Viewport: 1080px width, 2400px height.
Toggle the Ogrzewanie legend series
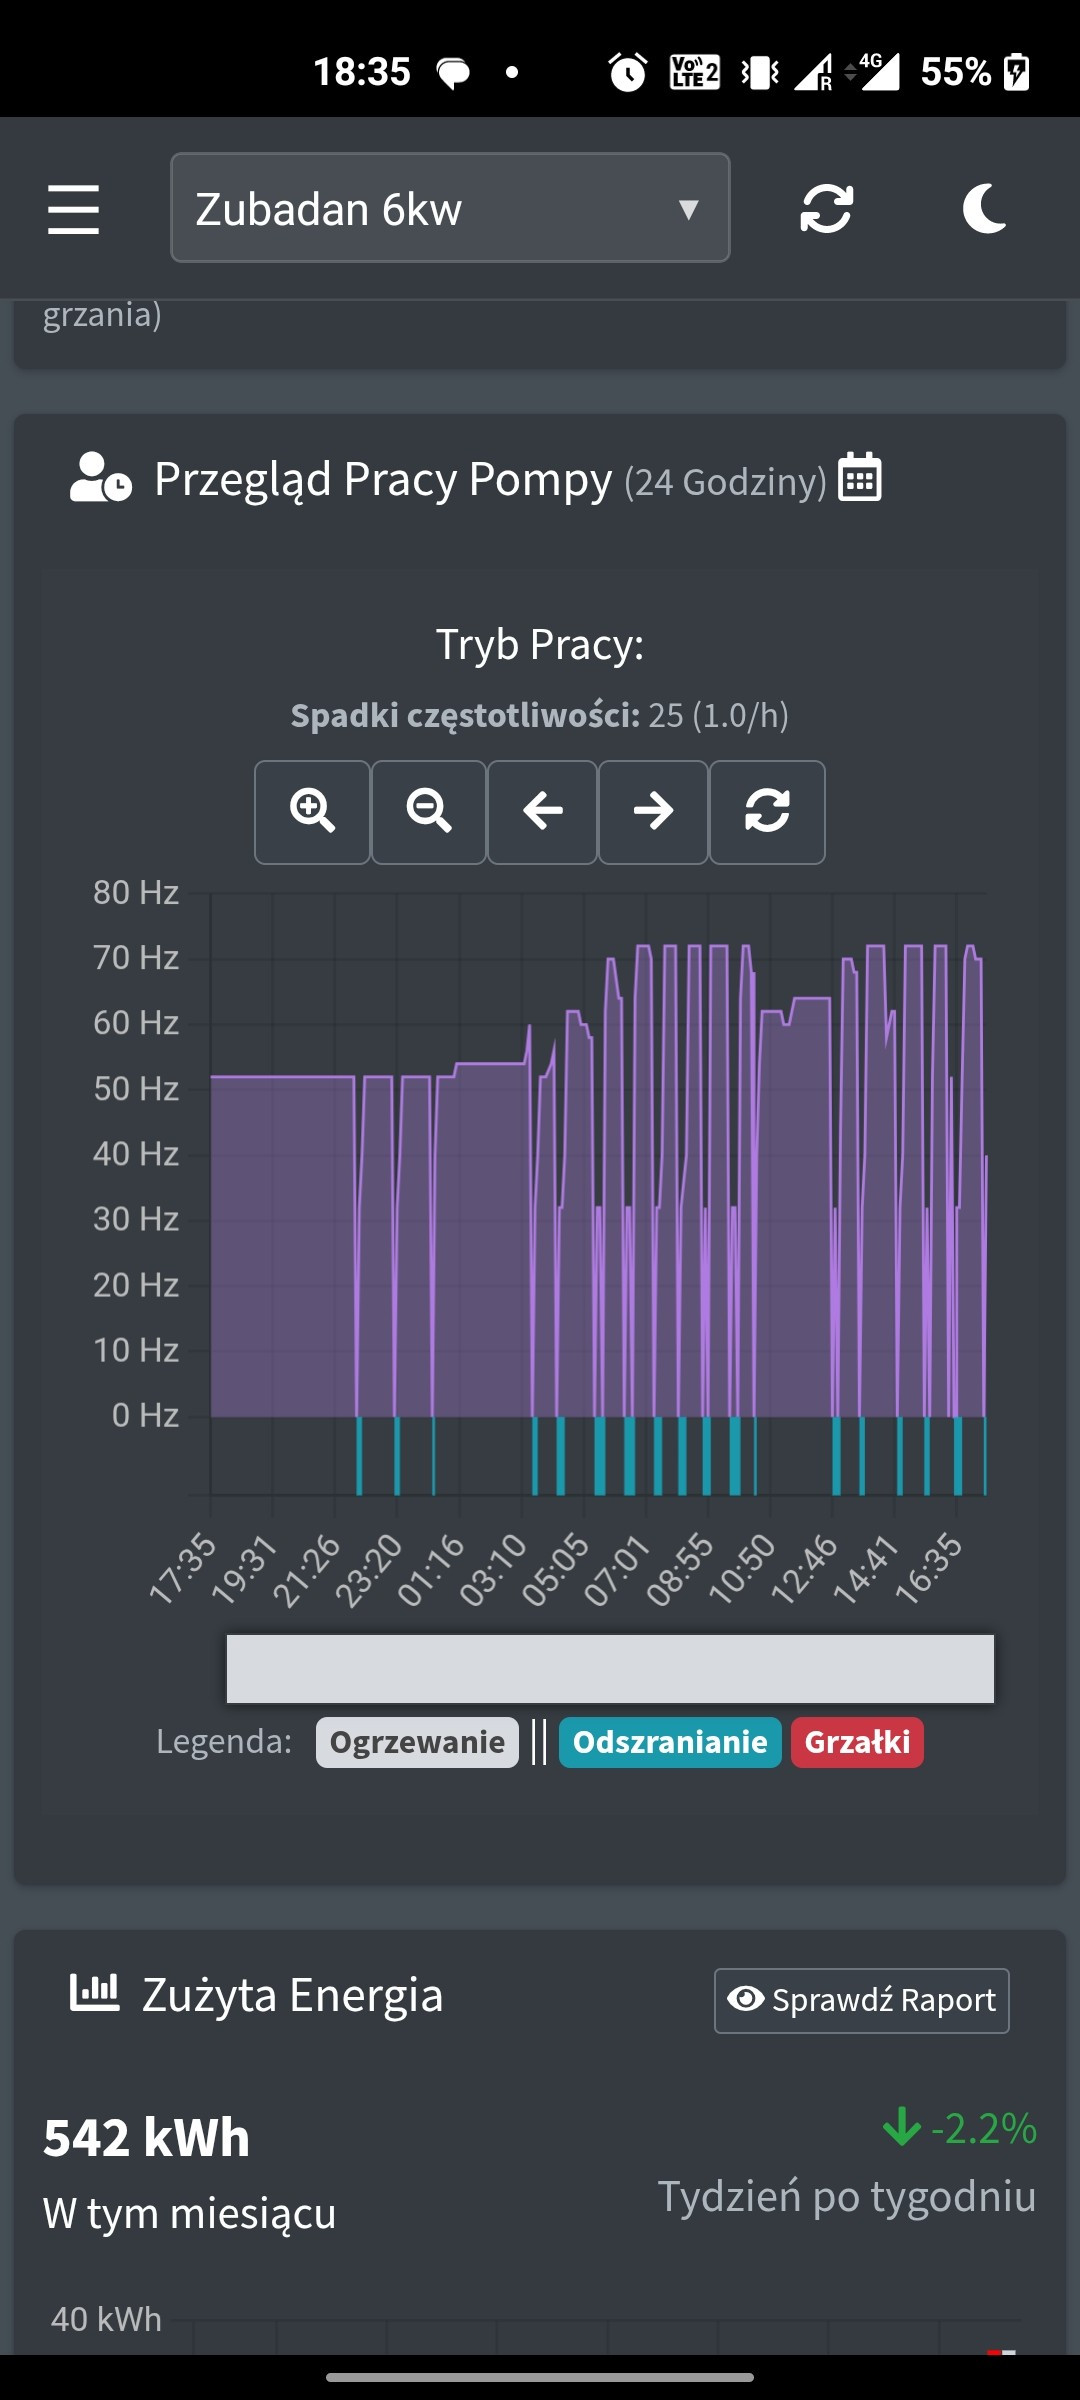(417, 1742)
